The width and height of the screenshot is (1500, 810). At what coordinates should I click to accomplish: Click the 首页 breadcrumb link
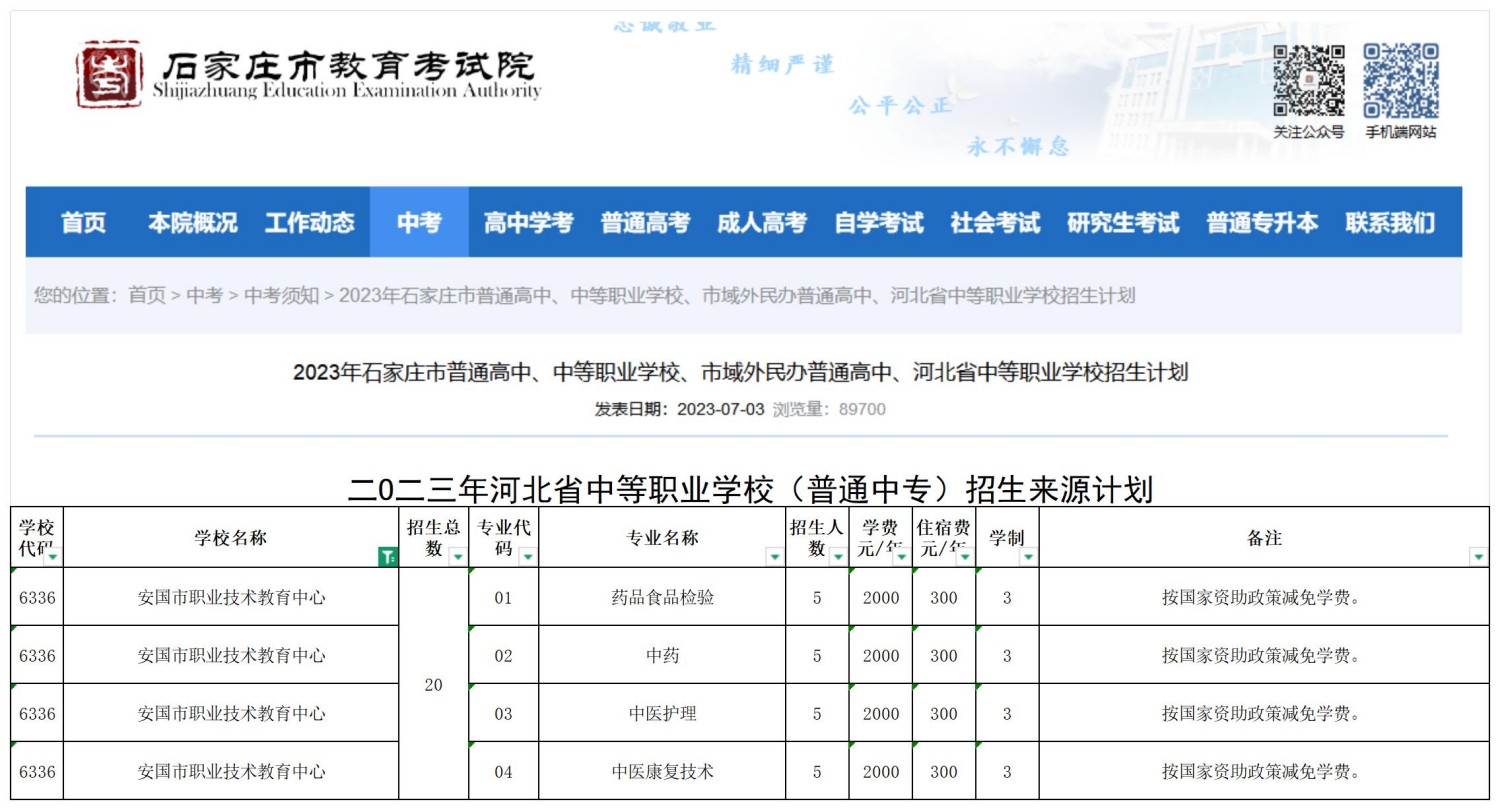pos(147,296)
